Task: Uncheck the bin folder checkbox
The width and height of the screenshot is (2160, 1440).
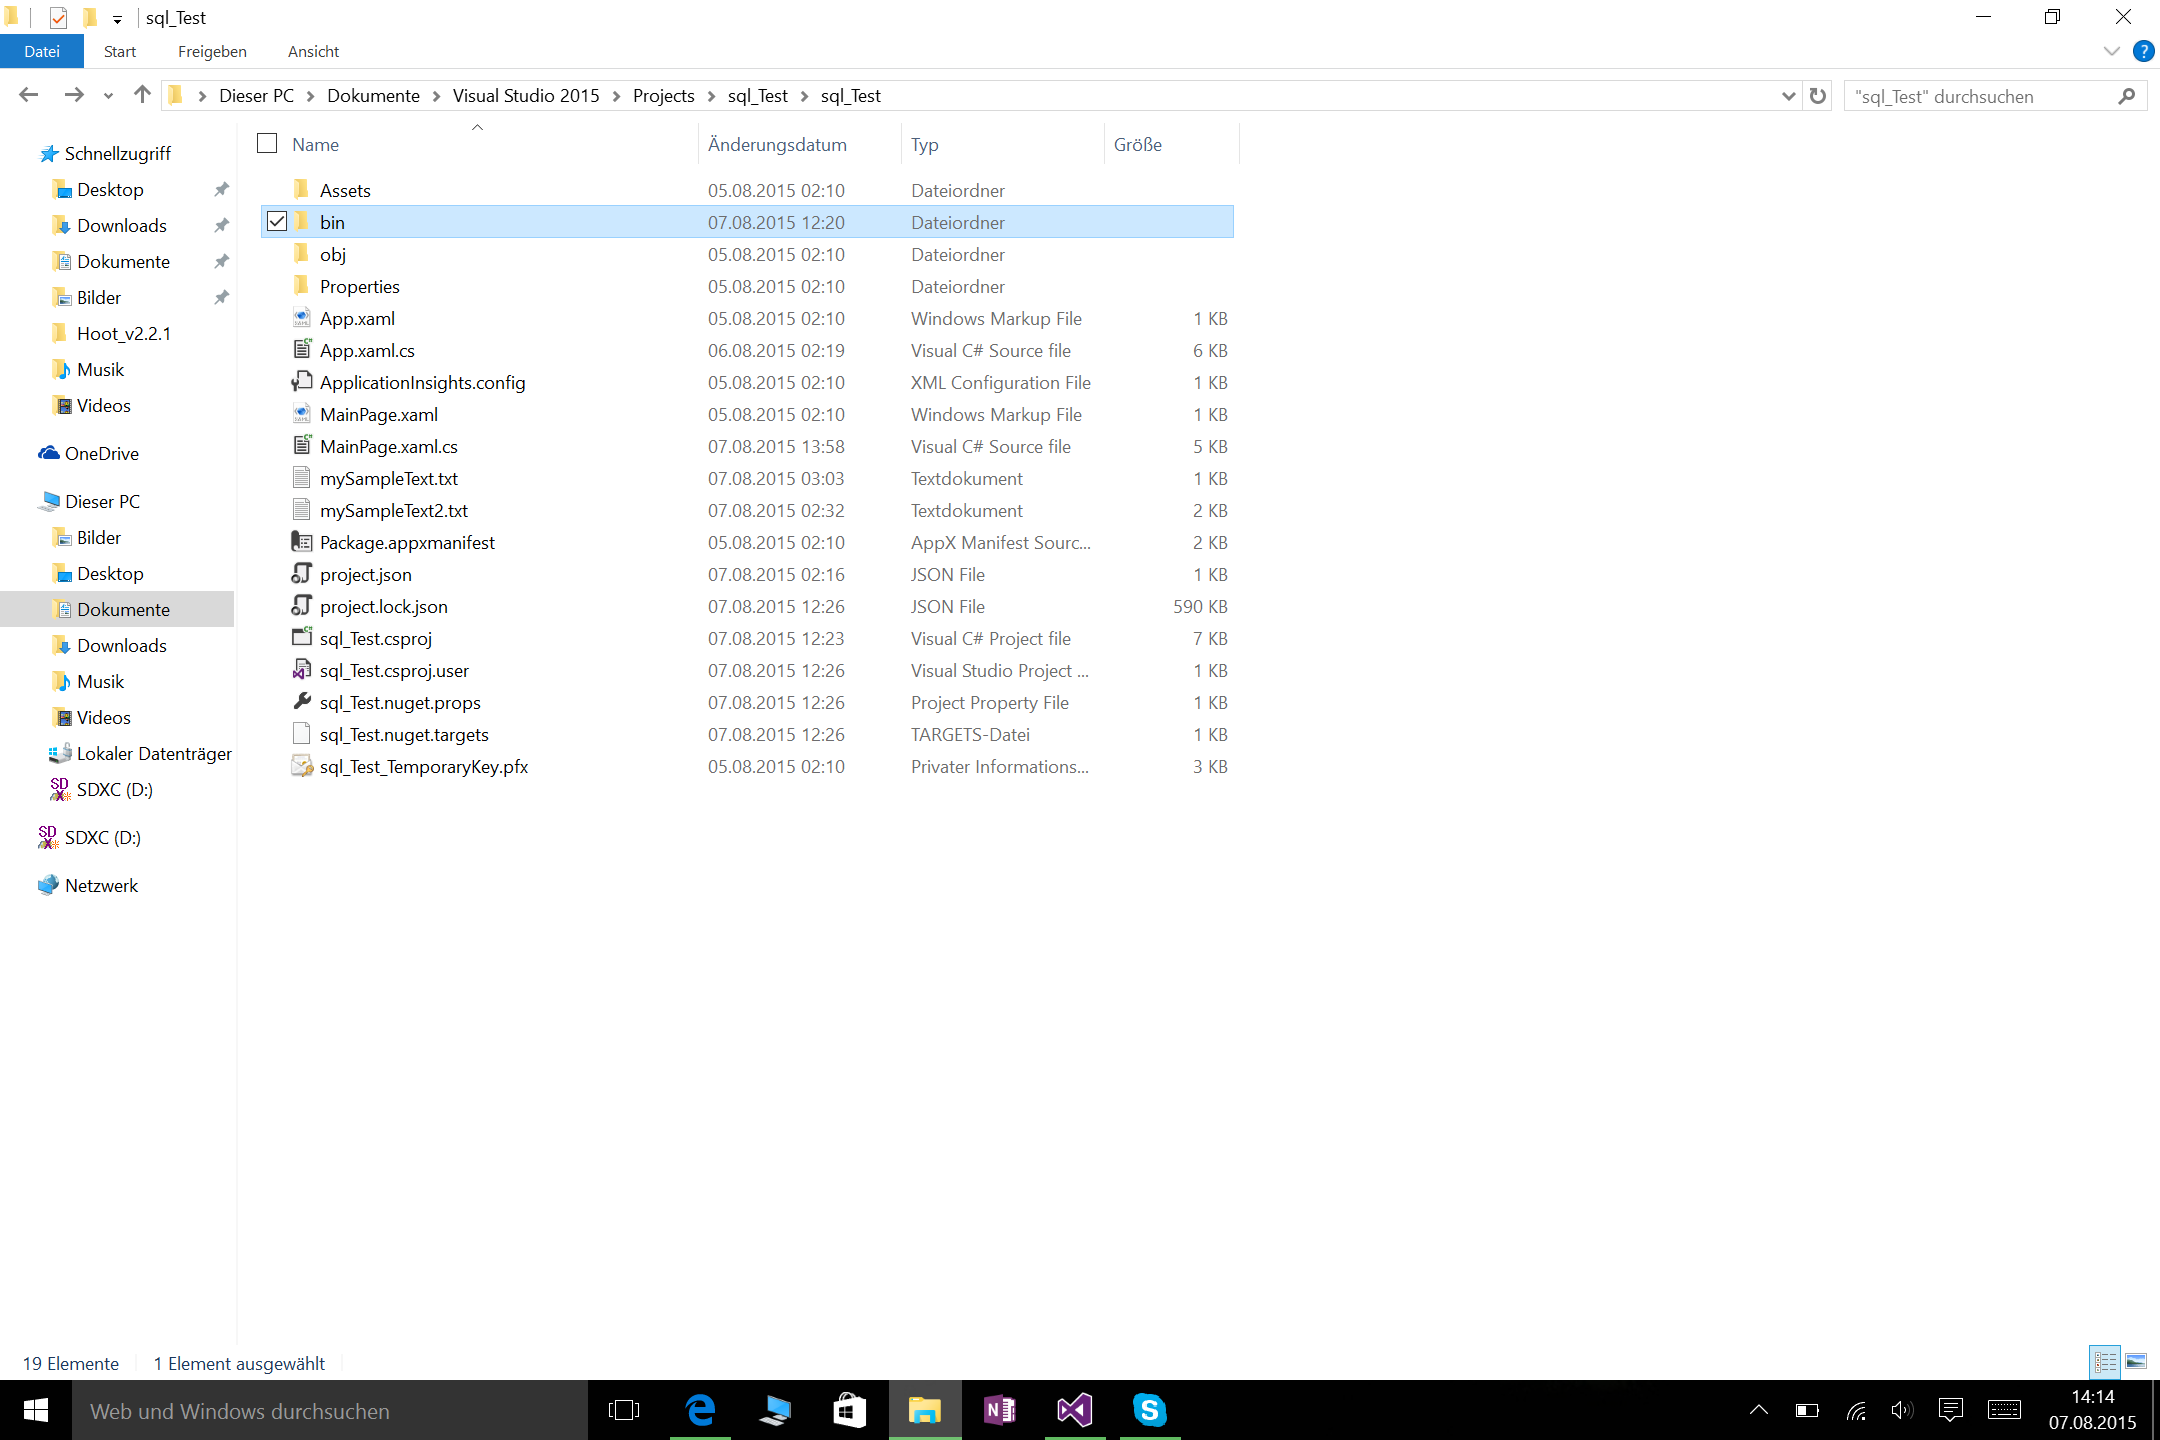Action: 277,222
